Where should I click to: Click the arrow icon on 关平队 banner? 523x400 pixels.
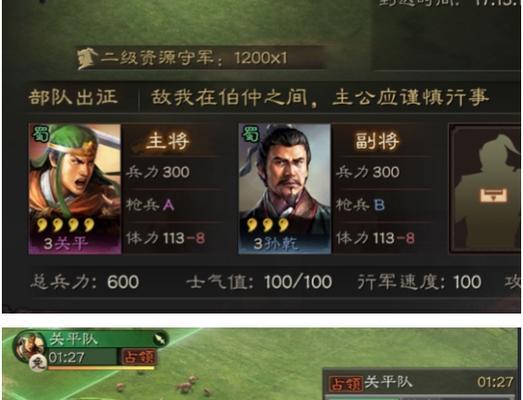click(x=159, y=339)
